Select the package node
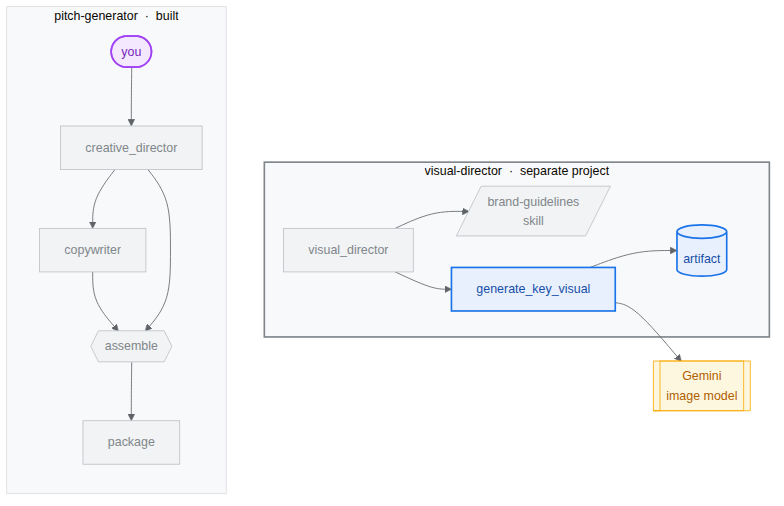This screenshot has width=784, height=506. (131, 442)
